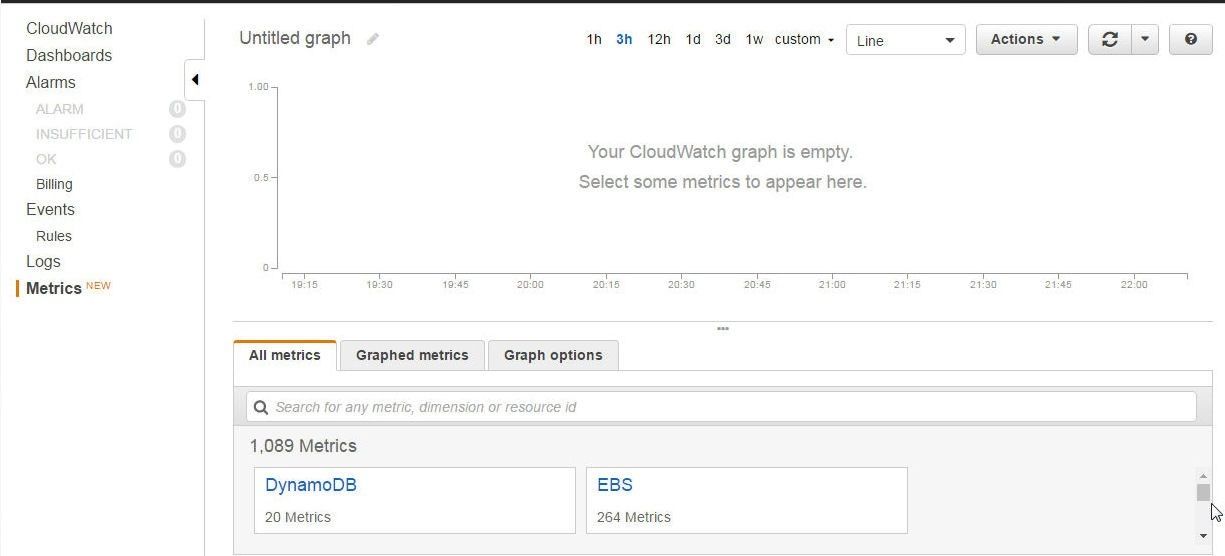Collapse the left navigation panel arrow
1225x556 pixels.
pos(195,79)
